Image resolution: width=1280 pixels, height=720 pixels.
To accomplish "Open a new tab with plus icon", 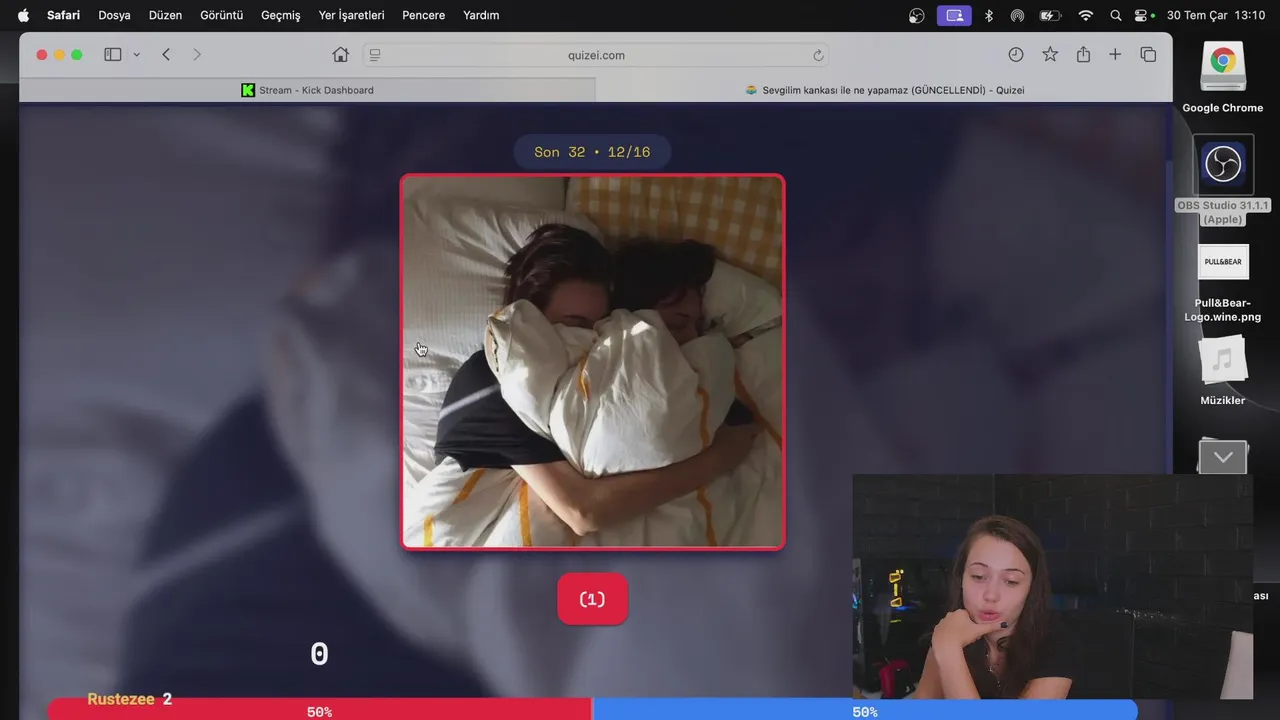I will (x=1115, y=55).
